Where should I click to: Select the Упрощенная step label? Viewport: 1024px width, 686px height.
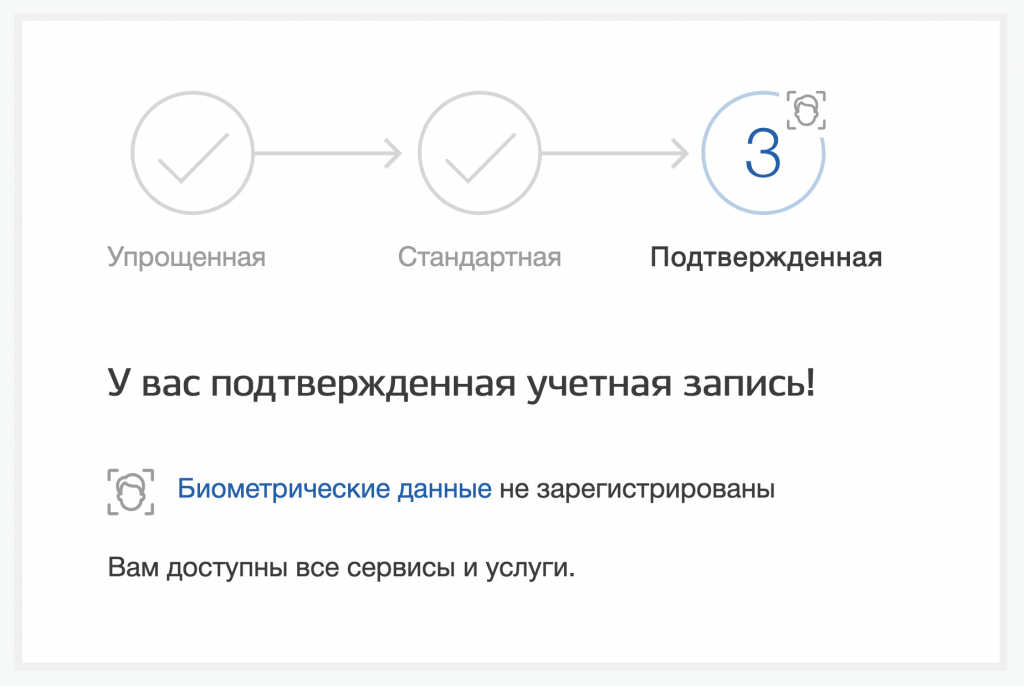point(186,258)
